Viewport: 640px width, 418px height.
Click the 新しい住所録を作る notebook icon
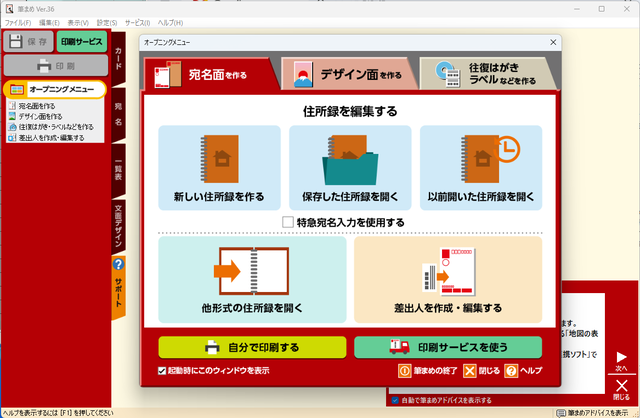coord(220,159)
